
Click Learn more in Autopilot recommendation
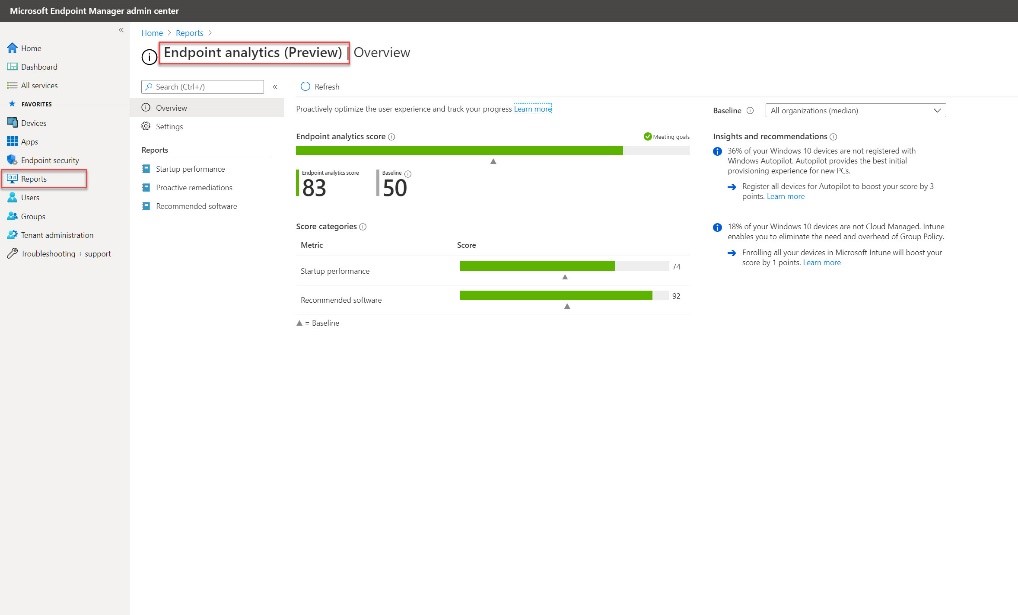pos(786,197)
